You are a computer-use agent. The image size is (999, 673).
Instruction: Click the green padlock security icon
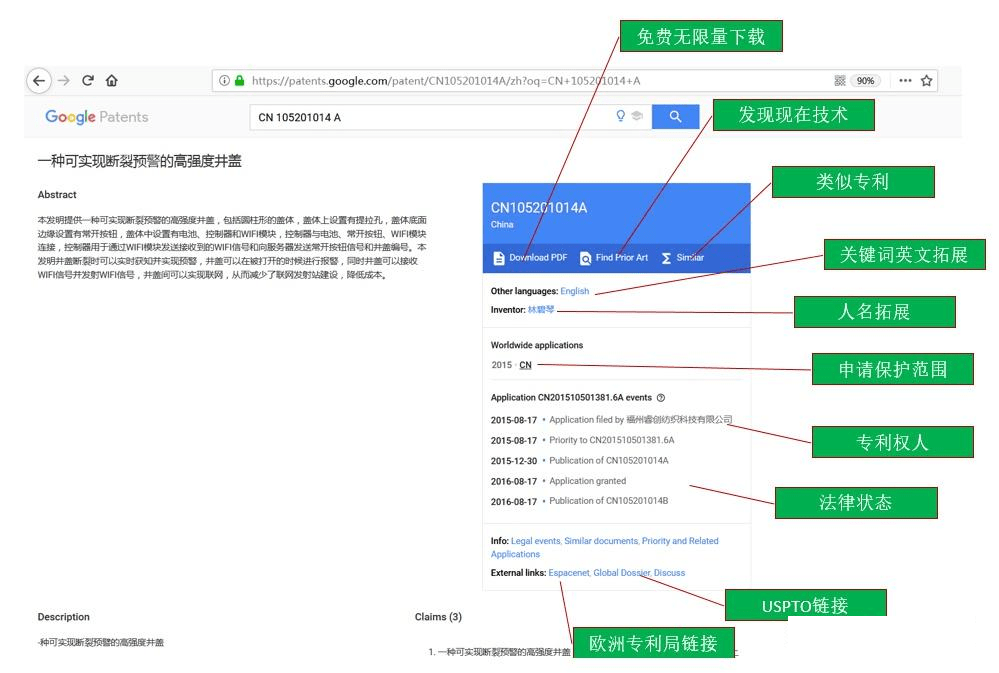240,81
